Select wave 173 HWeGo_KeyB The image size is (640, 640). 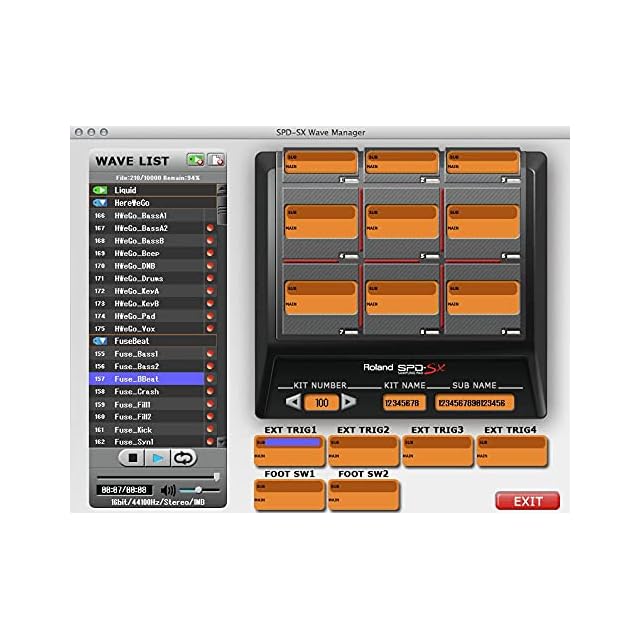click(147, 304)
